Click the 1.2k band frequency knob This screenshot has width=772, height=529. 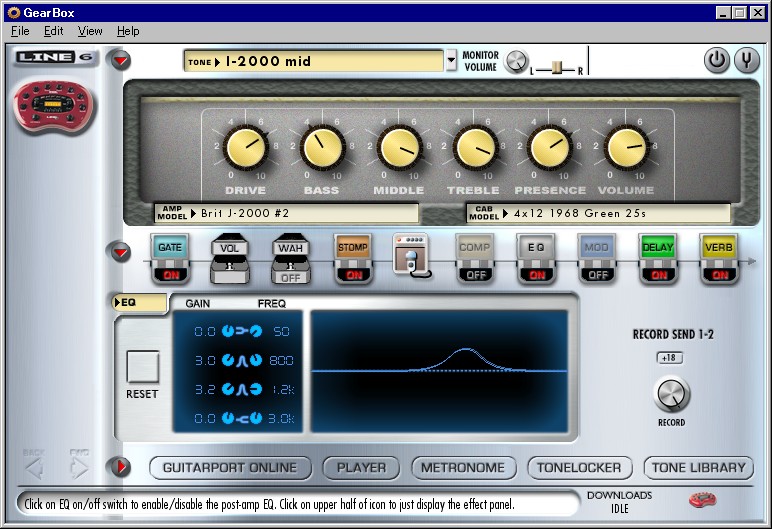(x=256, y=390)
